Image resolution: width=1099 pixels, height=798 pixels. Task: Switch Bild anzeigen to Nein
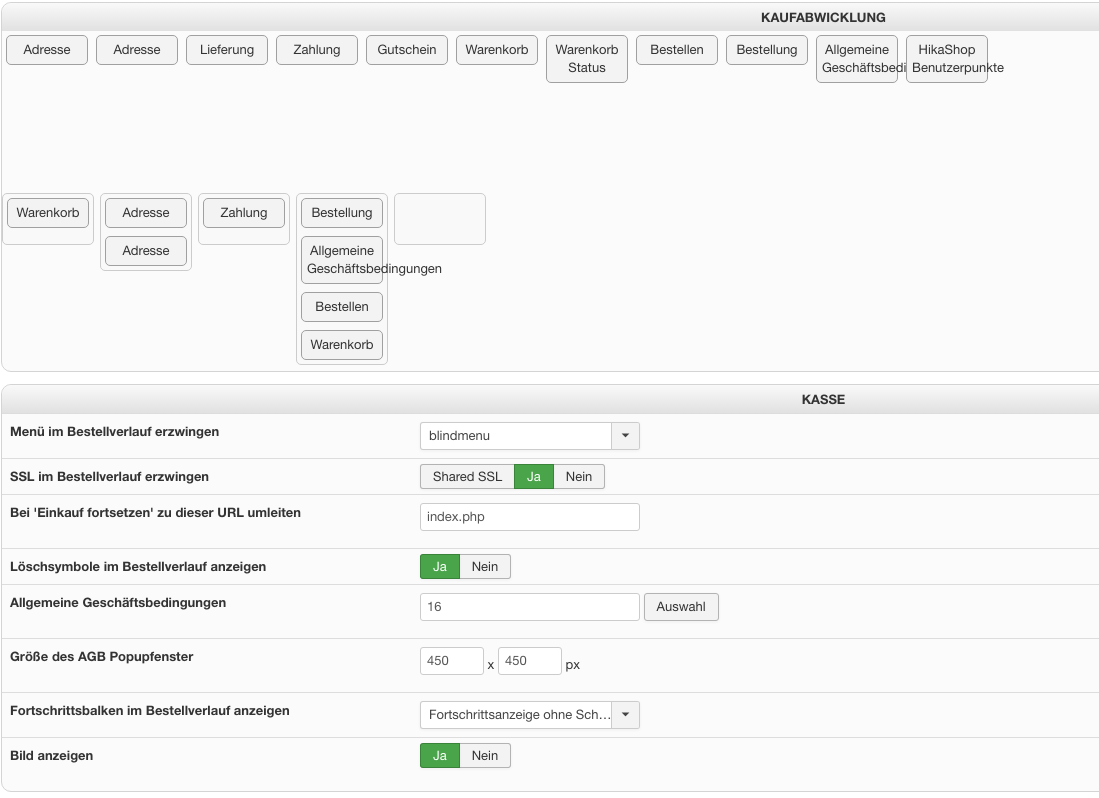click(485, 756)
